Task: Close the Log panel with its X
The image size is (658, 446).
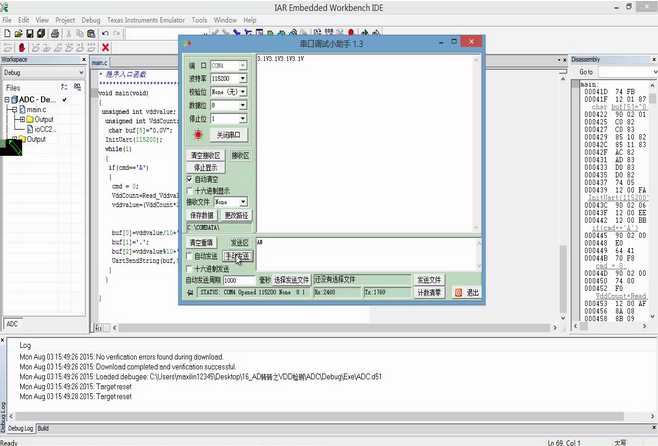Action: click(3, 340)
